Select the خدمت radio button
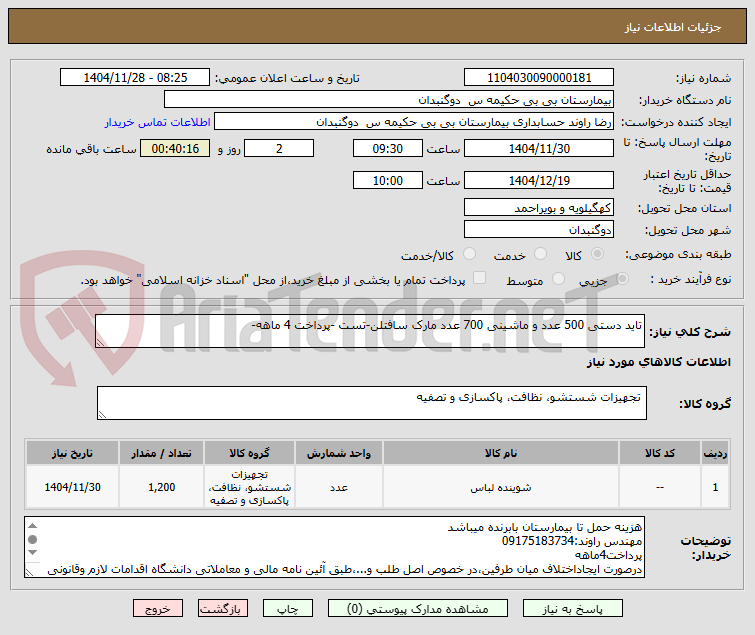 click(541, 254)
